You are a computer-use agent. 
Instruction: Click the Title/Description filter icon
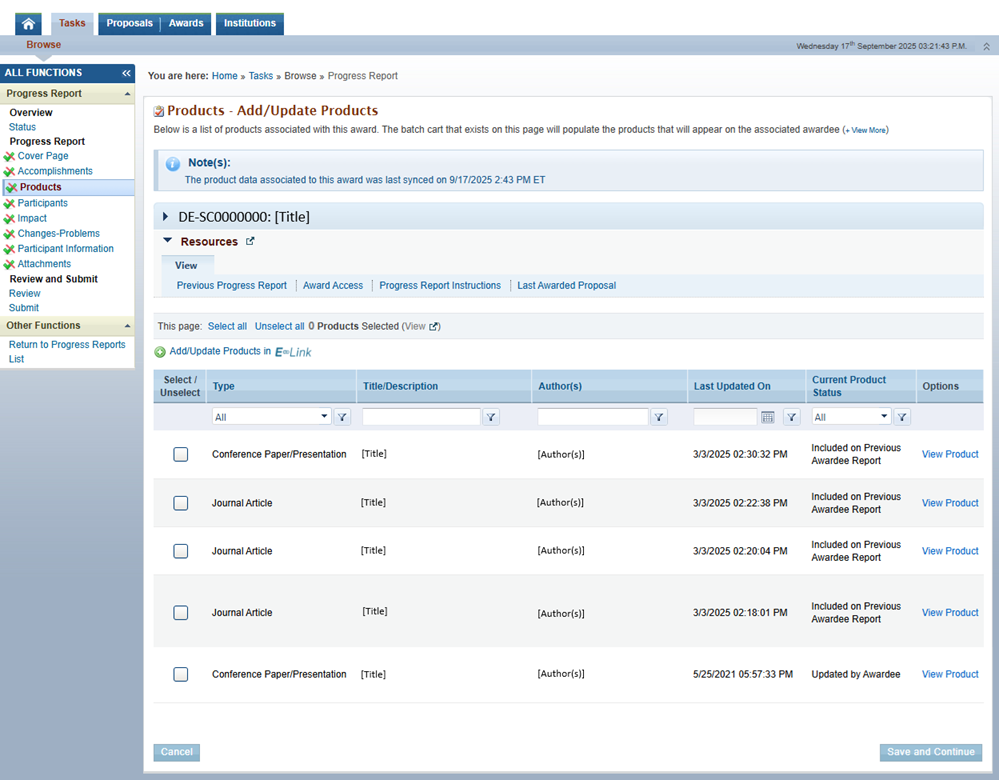pyautogui.click(x=491, y=417)
